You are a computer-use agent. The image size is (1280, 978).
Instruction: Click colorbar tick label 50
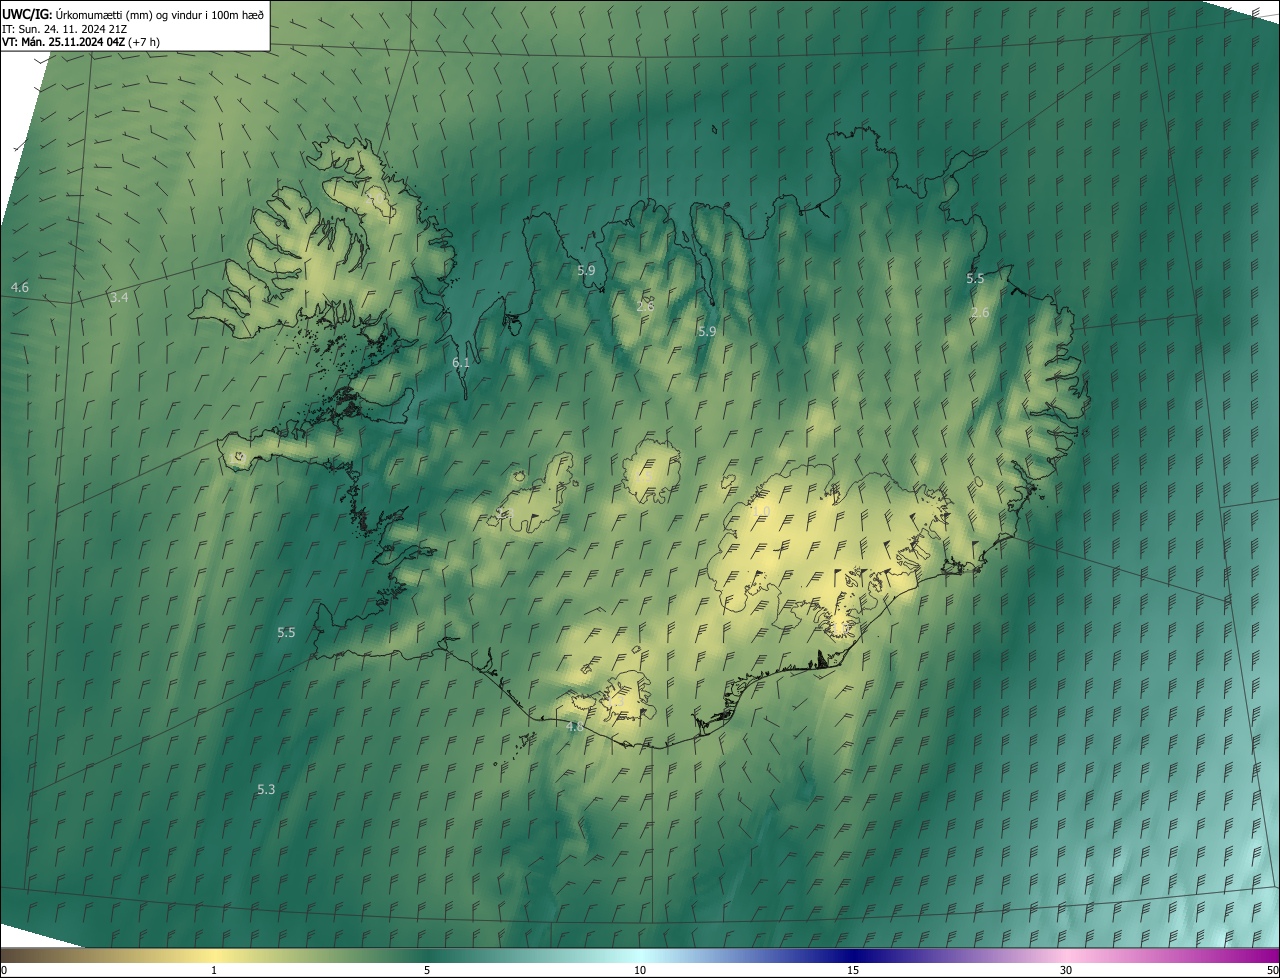[x=1272, y=970]
